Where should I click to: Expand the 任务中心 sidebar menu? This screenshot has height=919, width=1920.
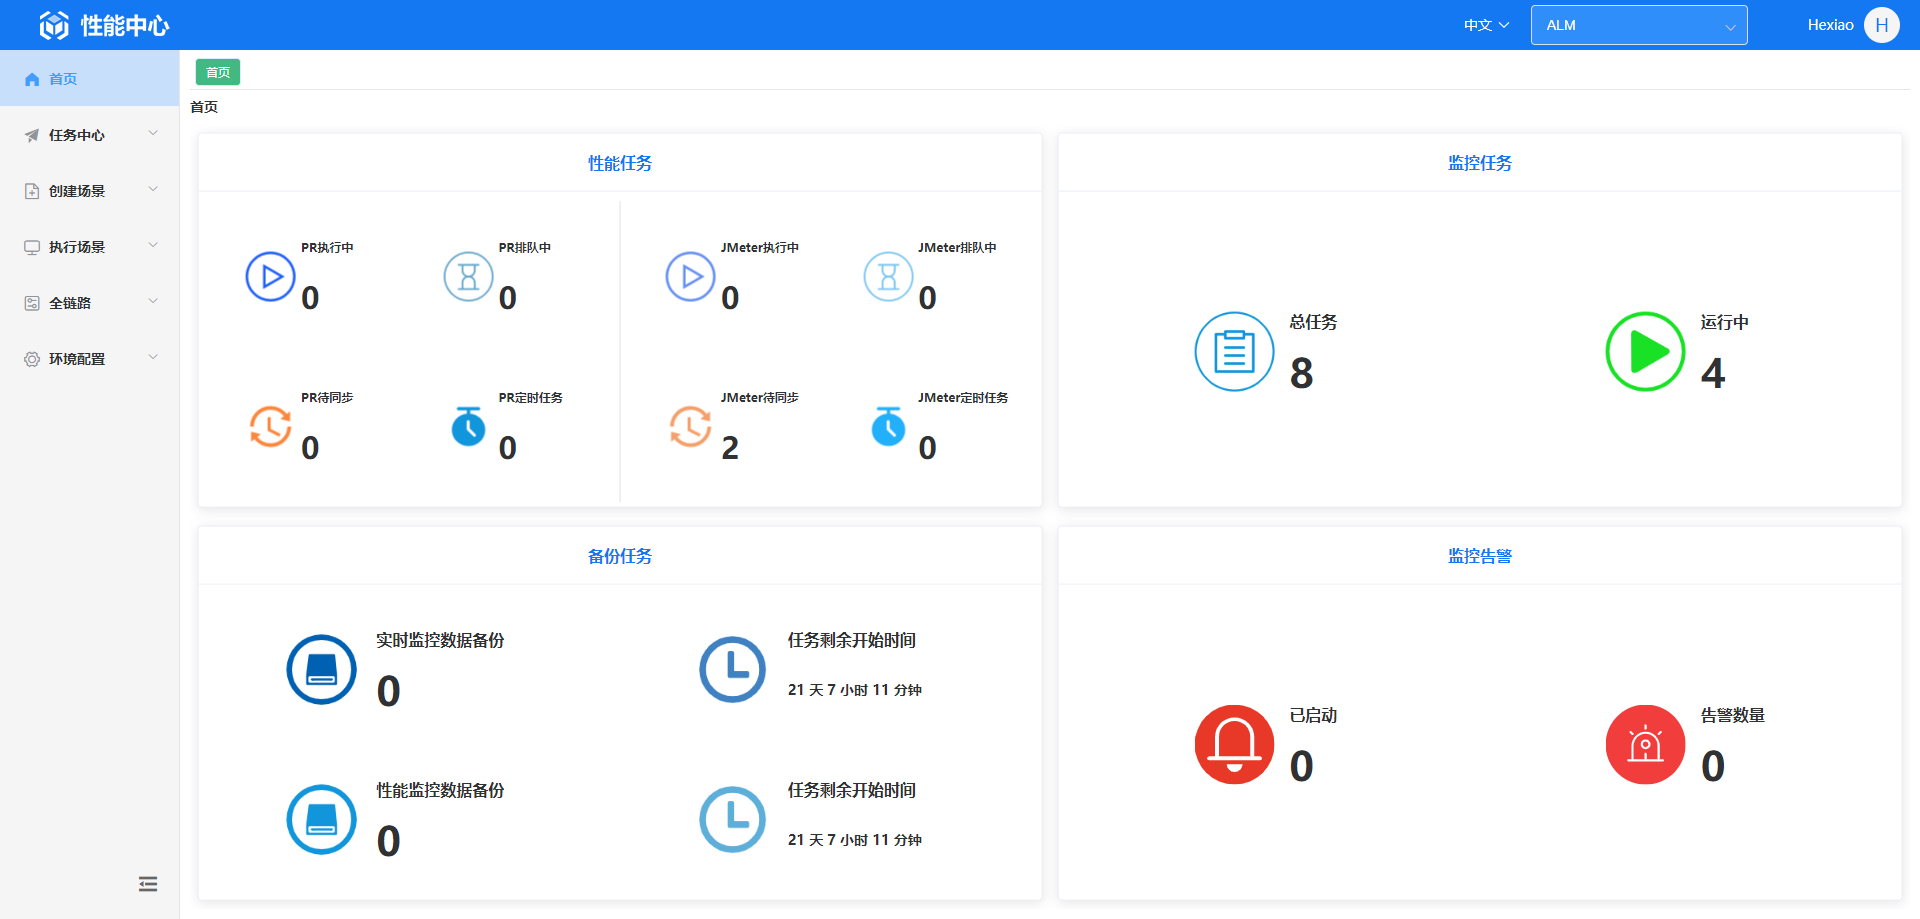89,135
